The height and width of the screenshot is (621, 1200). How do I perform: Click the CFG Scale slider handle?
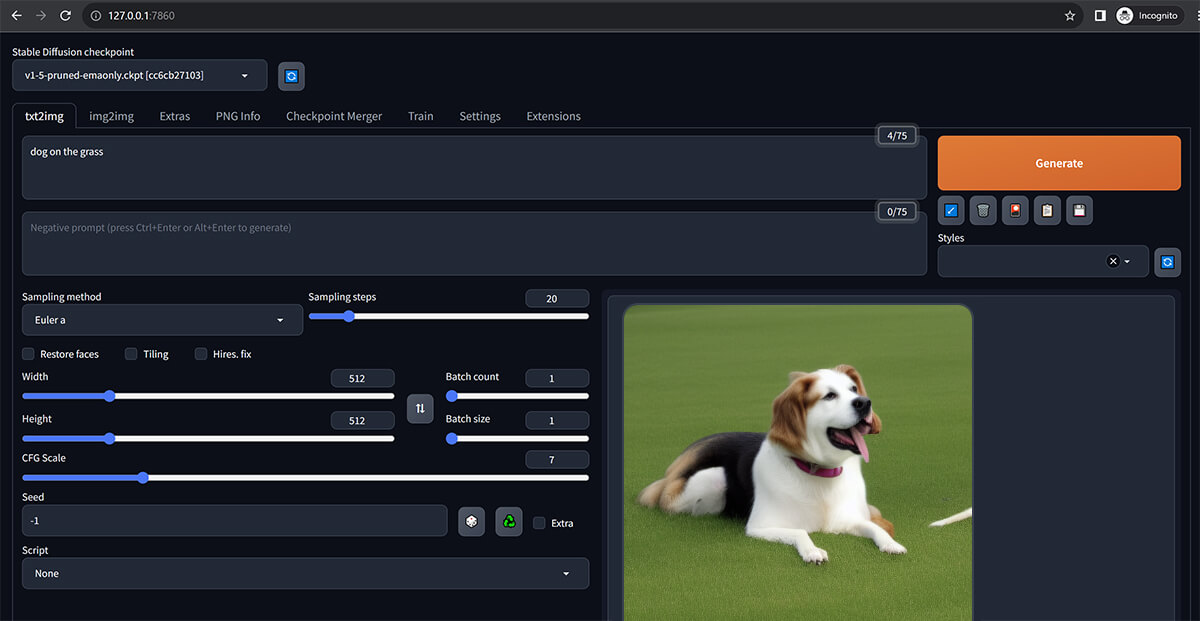coord(142,478)
